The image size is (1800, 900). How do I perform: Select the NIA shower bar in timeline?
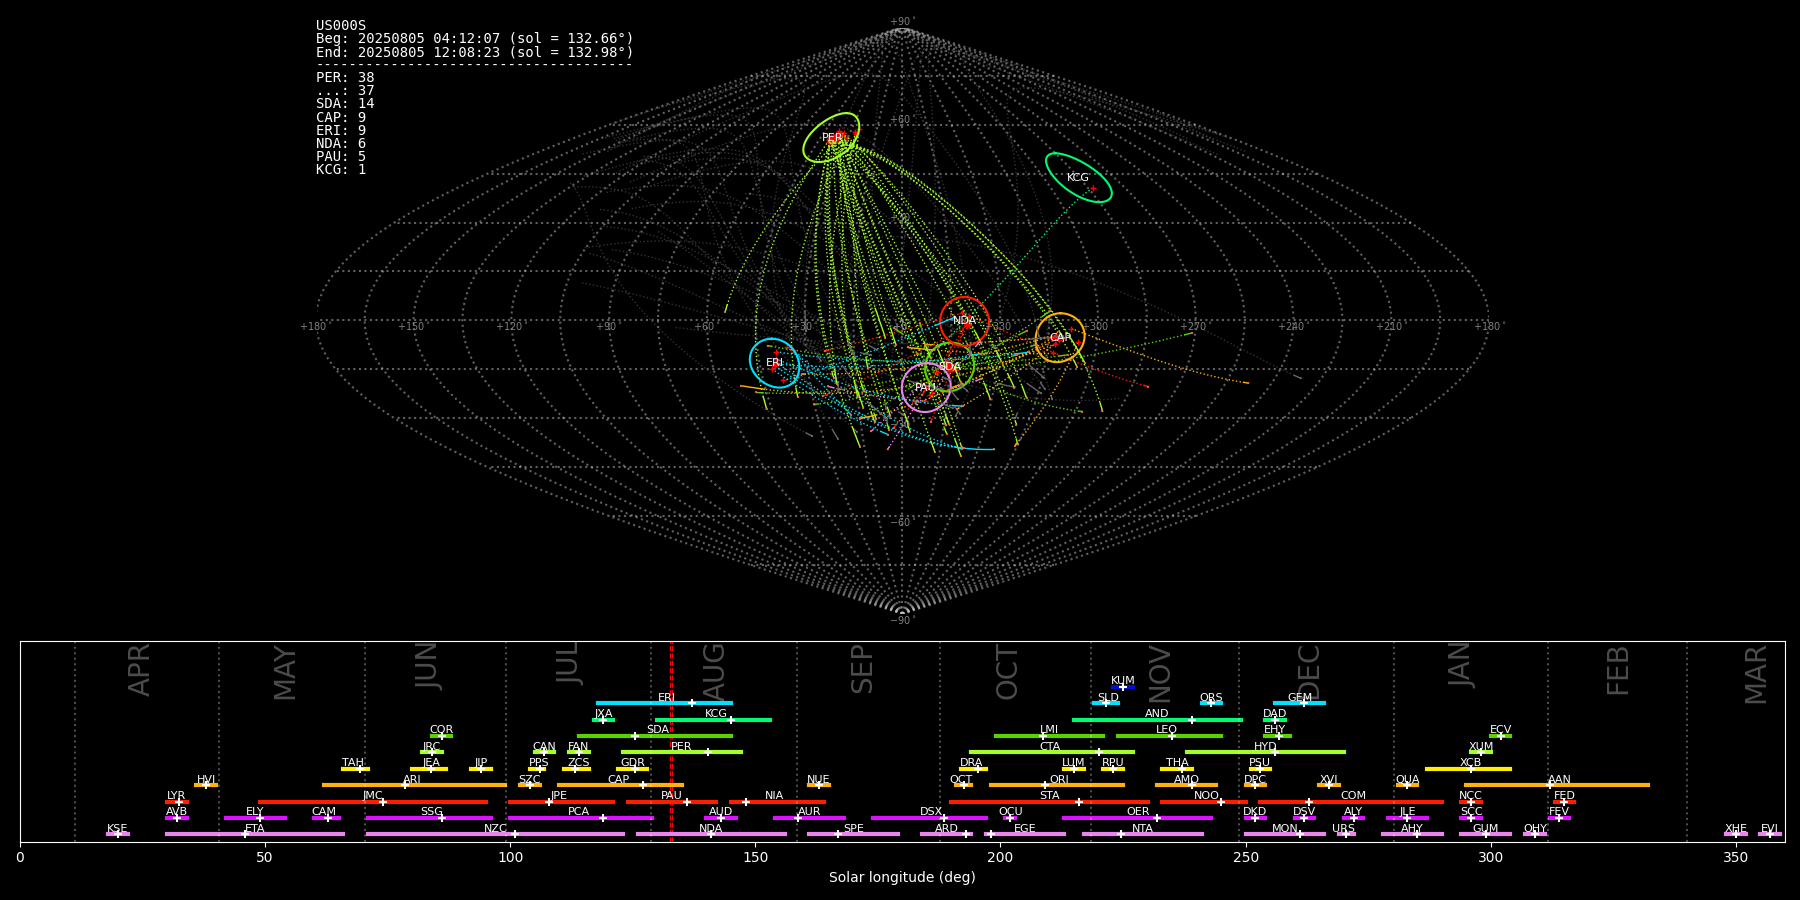777,802
